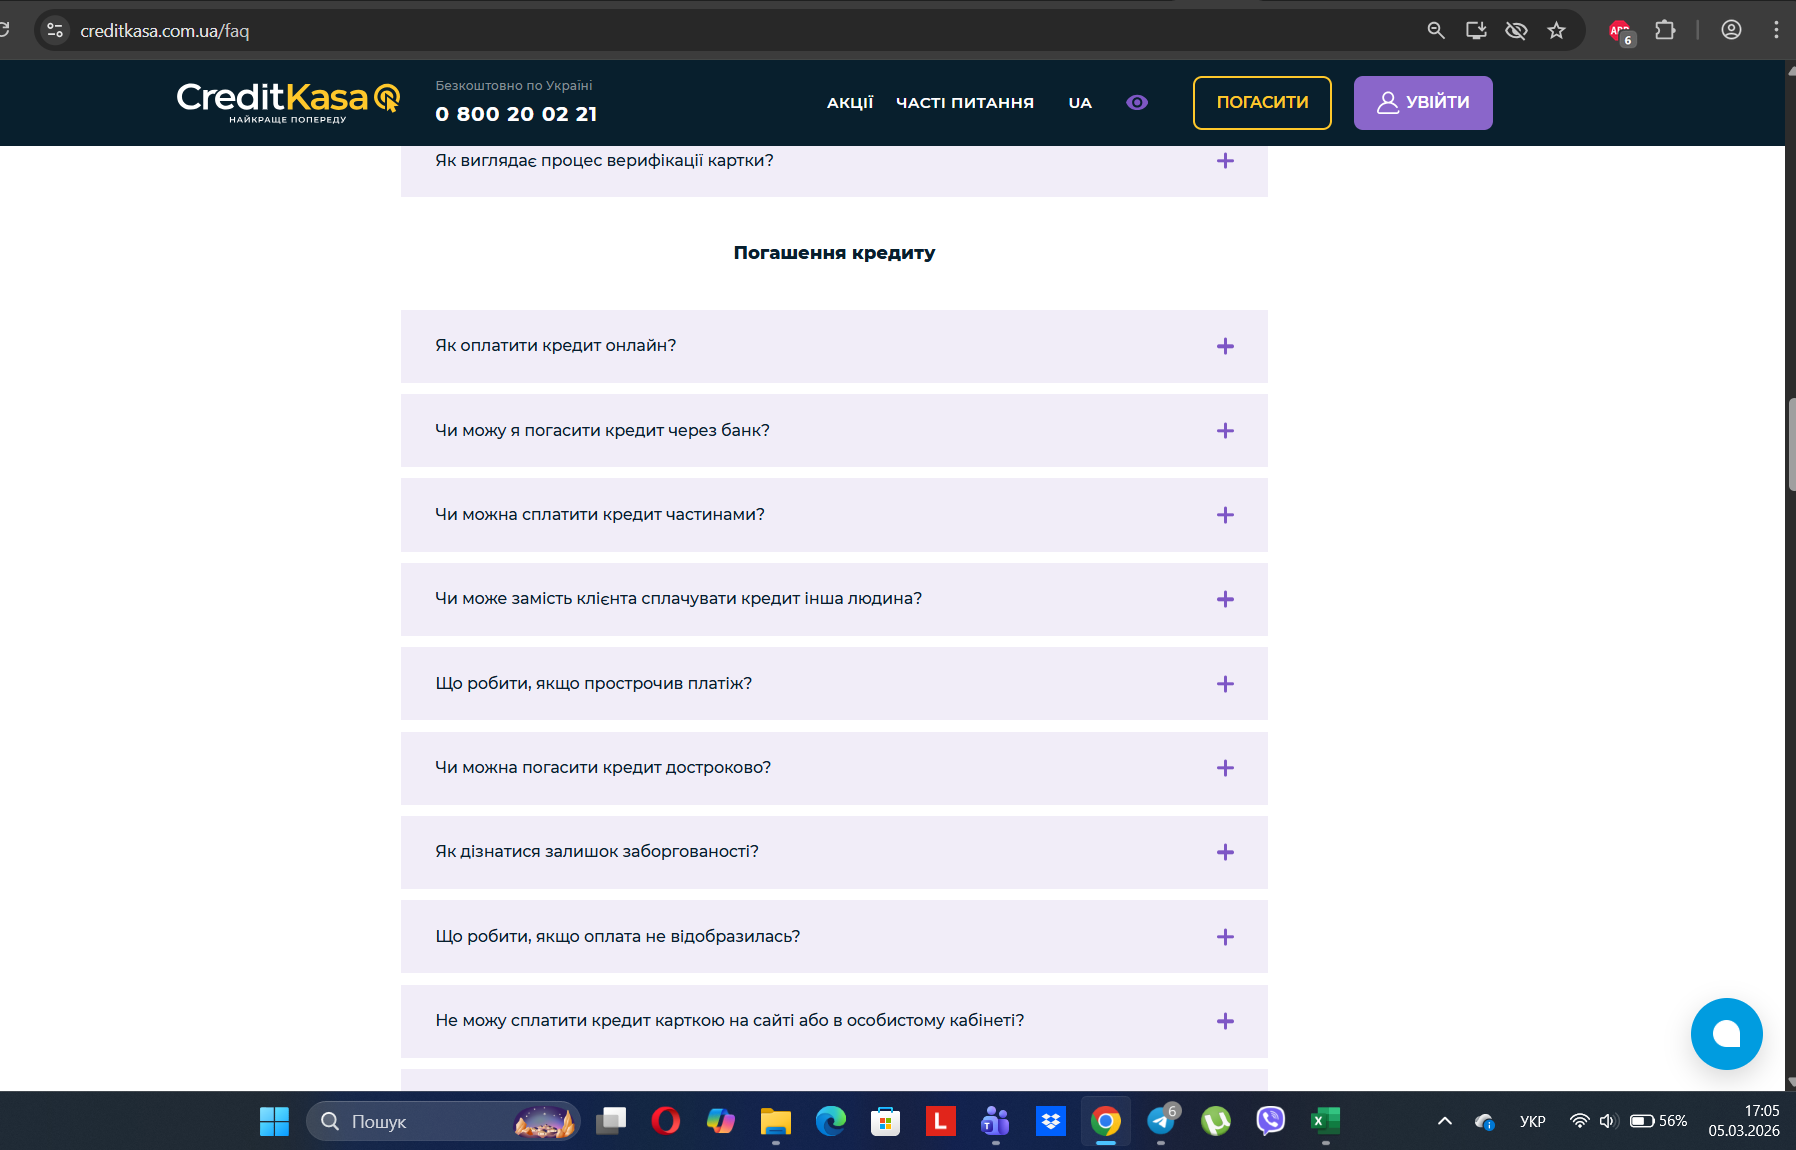Switch to Google Chrome on taskbar
Image resolution: width=1796 pixels, height=1150 pixels.
pyautogui.click(x=1105, y=1121)
